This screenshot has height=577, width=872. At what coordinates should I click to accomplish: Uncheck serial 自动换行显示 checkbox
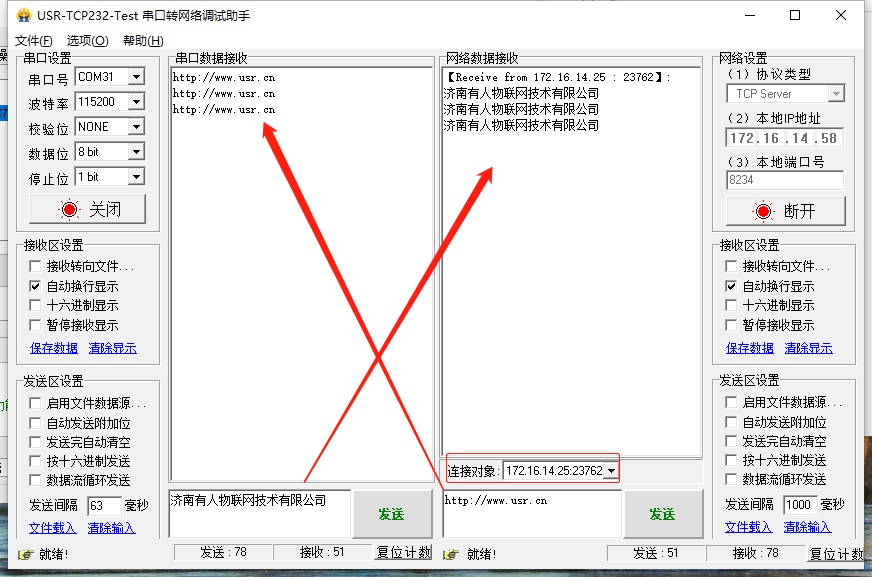tap(35, 286)
